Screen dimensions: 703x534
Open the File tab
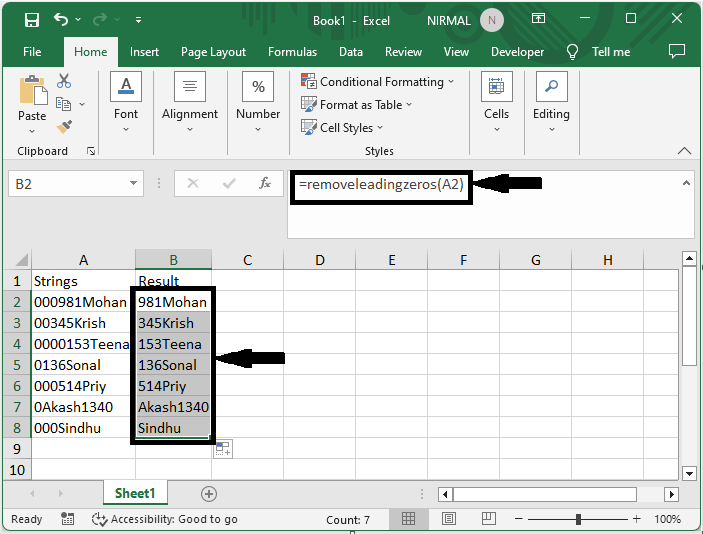[32, 52]
